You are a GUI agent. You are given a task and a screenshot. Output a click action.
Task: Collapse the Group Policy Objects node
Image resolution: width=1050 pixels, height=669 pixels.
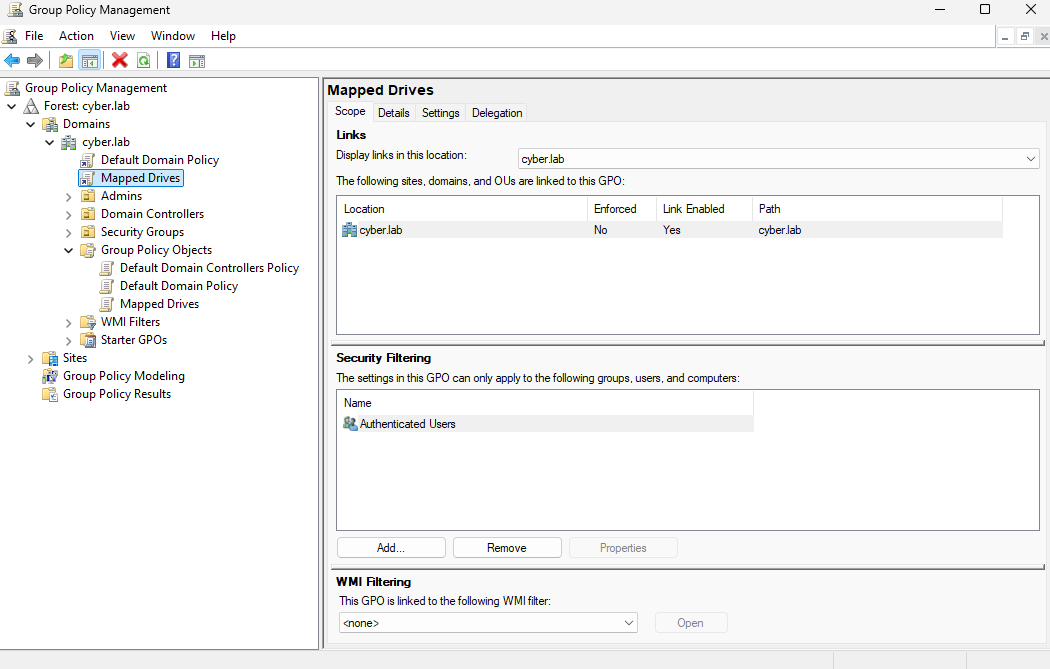tap(68, 250)
